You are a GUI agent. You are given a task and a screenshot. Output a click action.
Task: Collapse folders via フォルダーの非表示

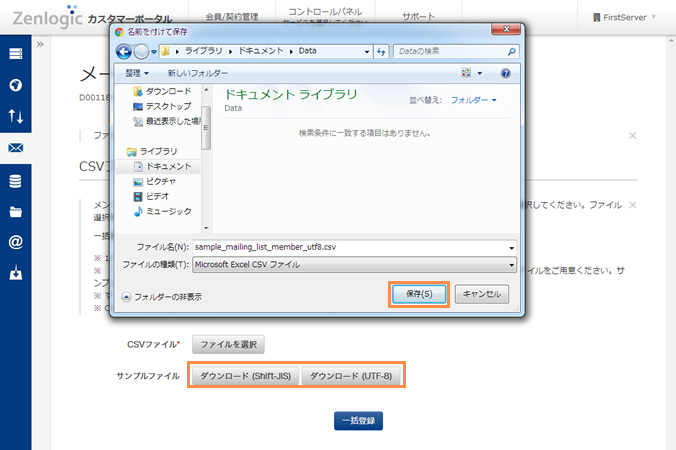(x=162, y=297)
